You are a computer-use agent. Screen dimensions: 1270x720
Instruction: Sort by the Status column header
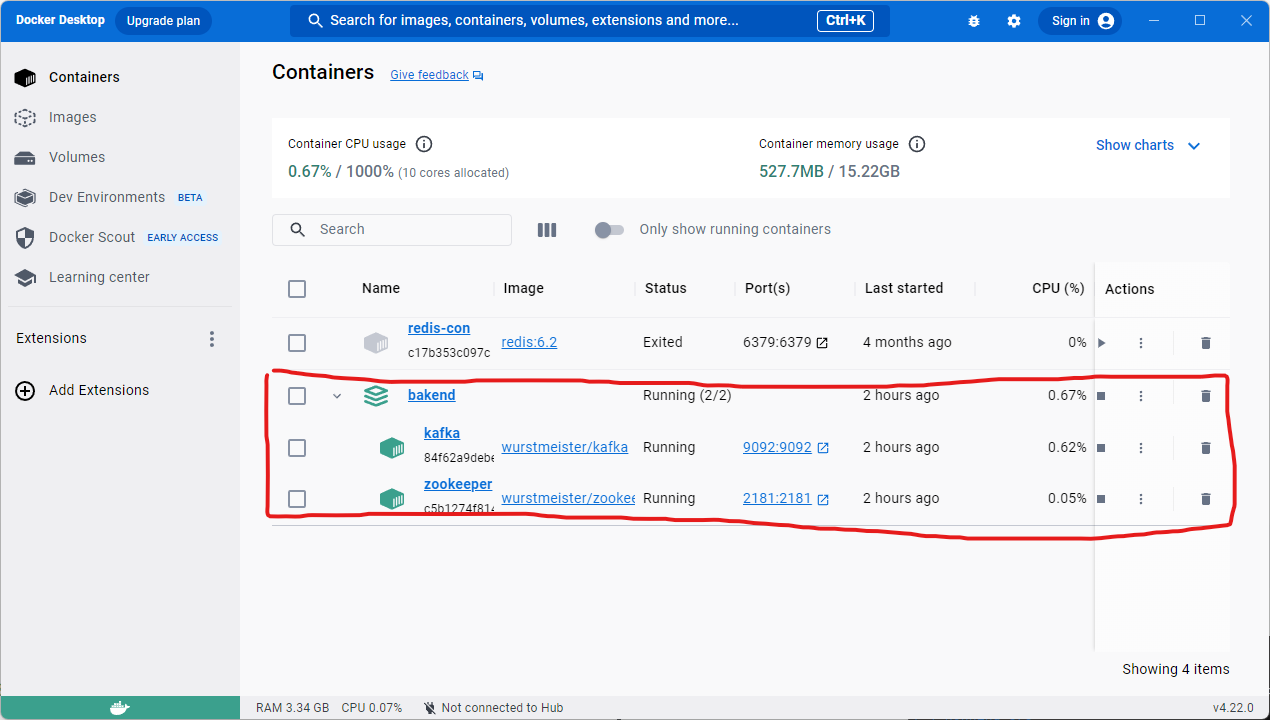[666, 288]
